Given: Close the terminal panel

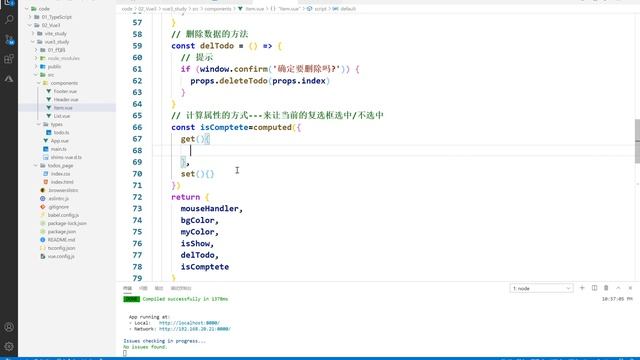Looking at the screenshot, I should pos(630,288).
